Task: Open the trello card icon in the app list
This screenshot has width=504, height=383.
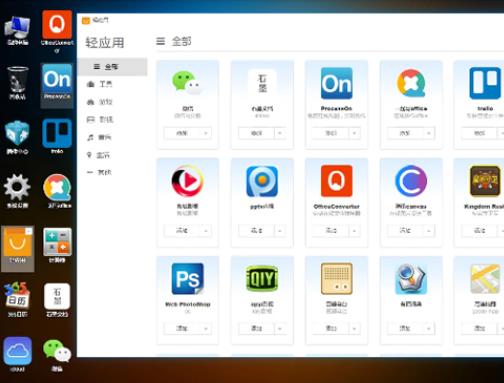Action: (x=485, y=83)
